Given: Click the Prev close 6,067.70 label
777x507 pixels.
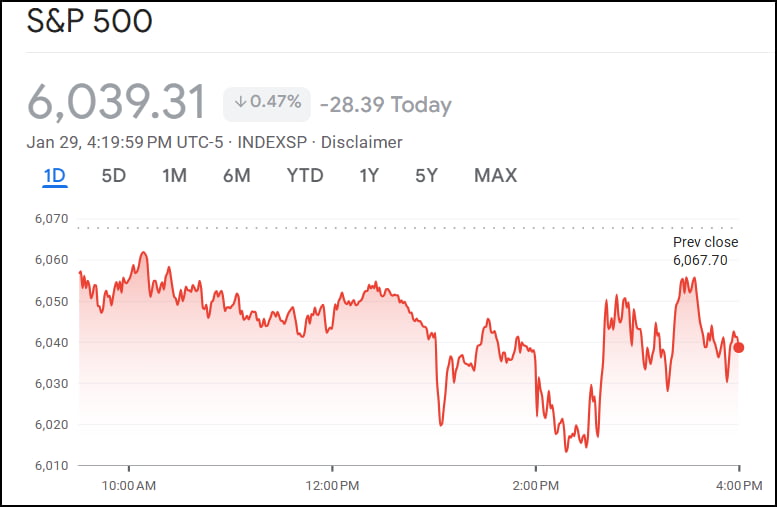Looking at the screenshot, I should click(x=705, y=251).
